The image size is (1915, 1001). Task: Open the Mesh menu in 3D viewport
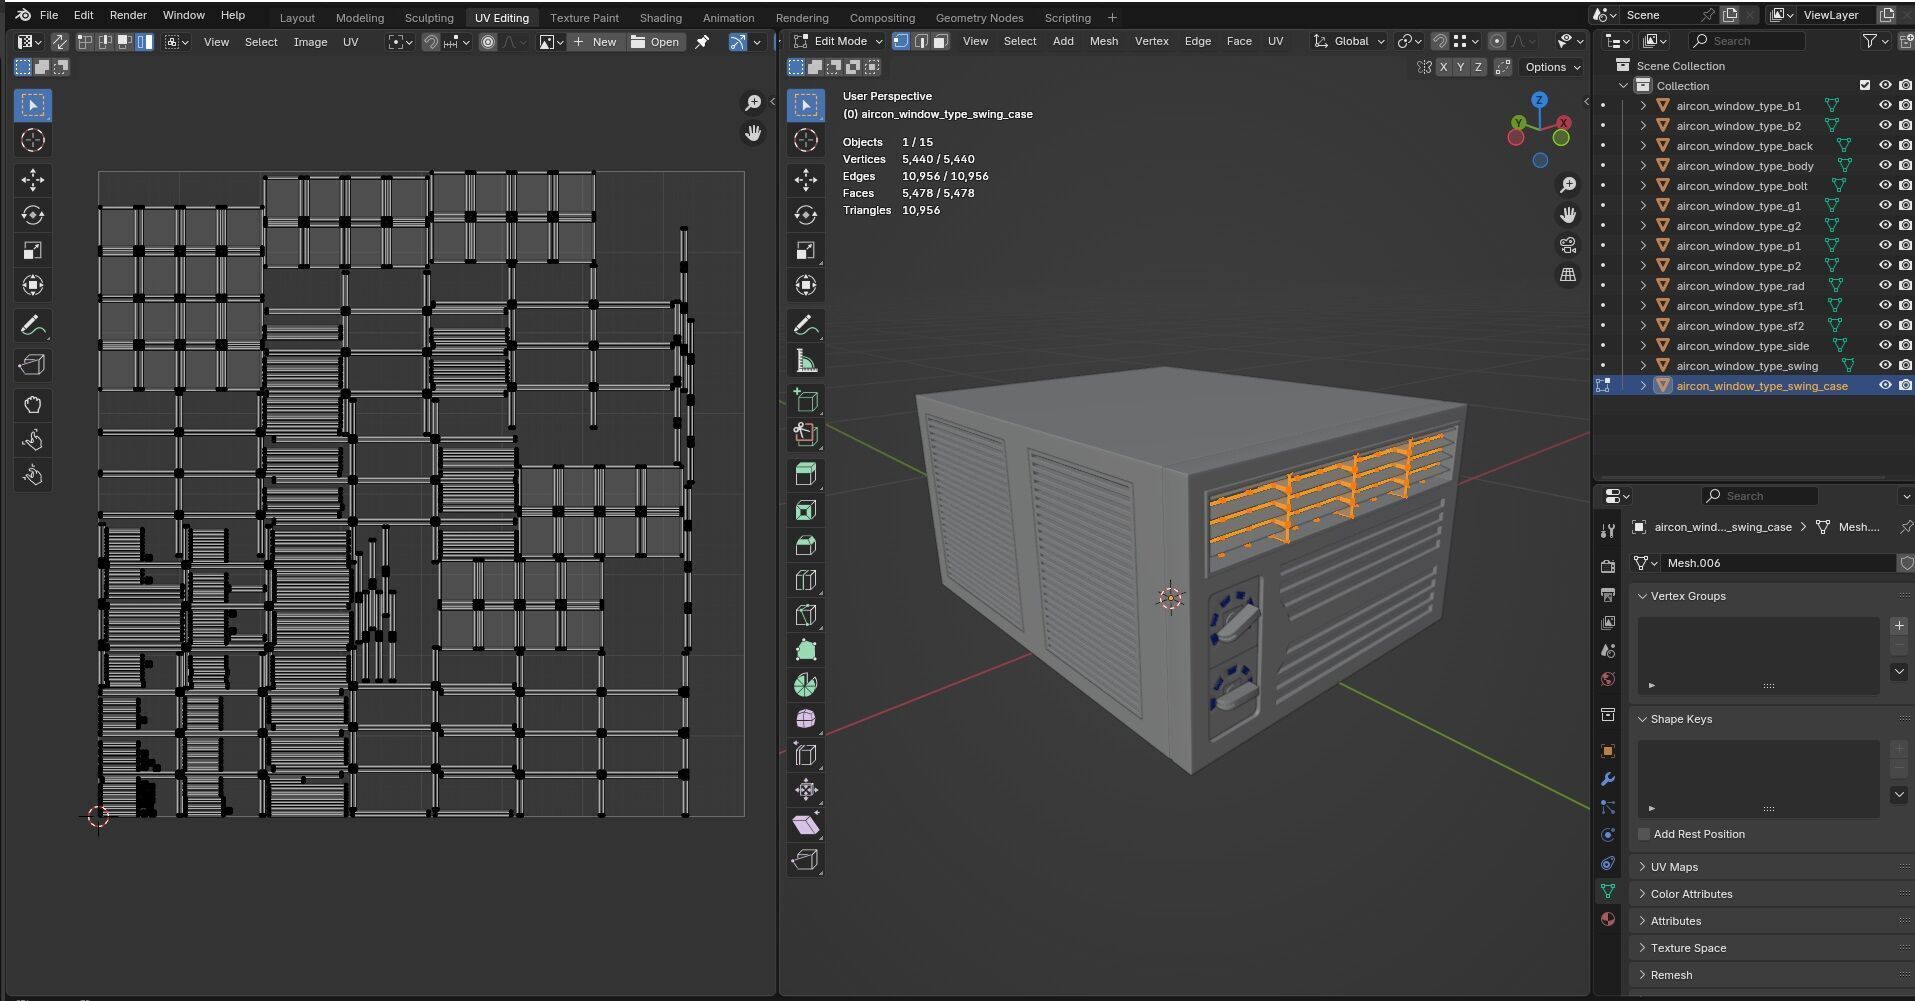coord(1104,41)
